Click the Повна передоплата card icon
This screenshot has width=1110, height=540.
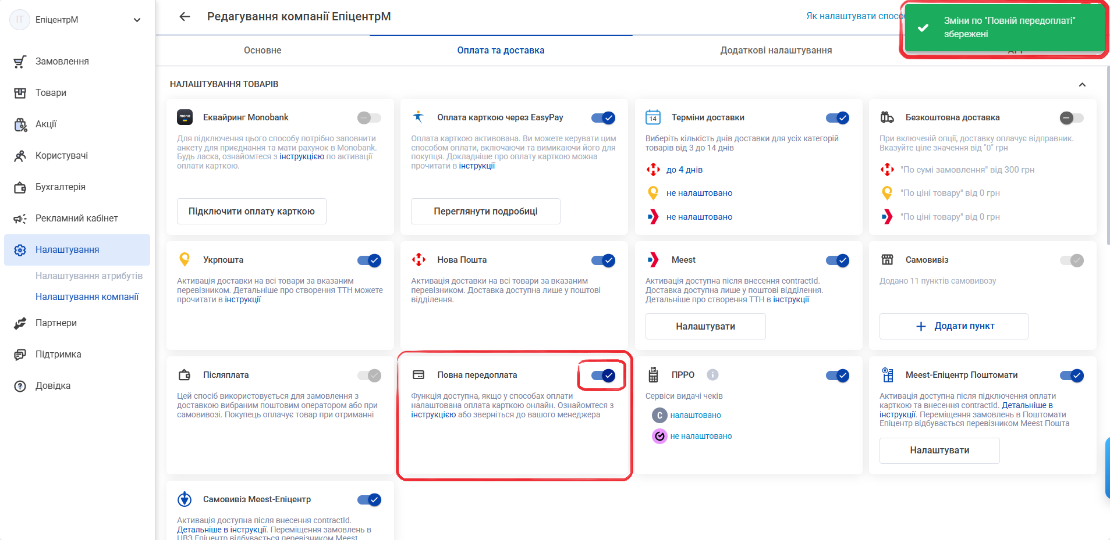(419, 374)
